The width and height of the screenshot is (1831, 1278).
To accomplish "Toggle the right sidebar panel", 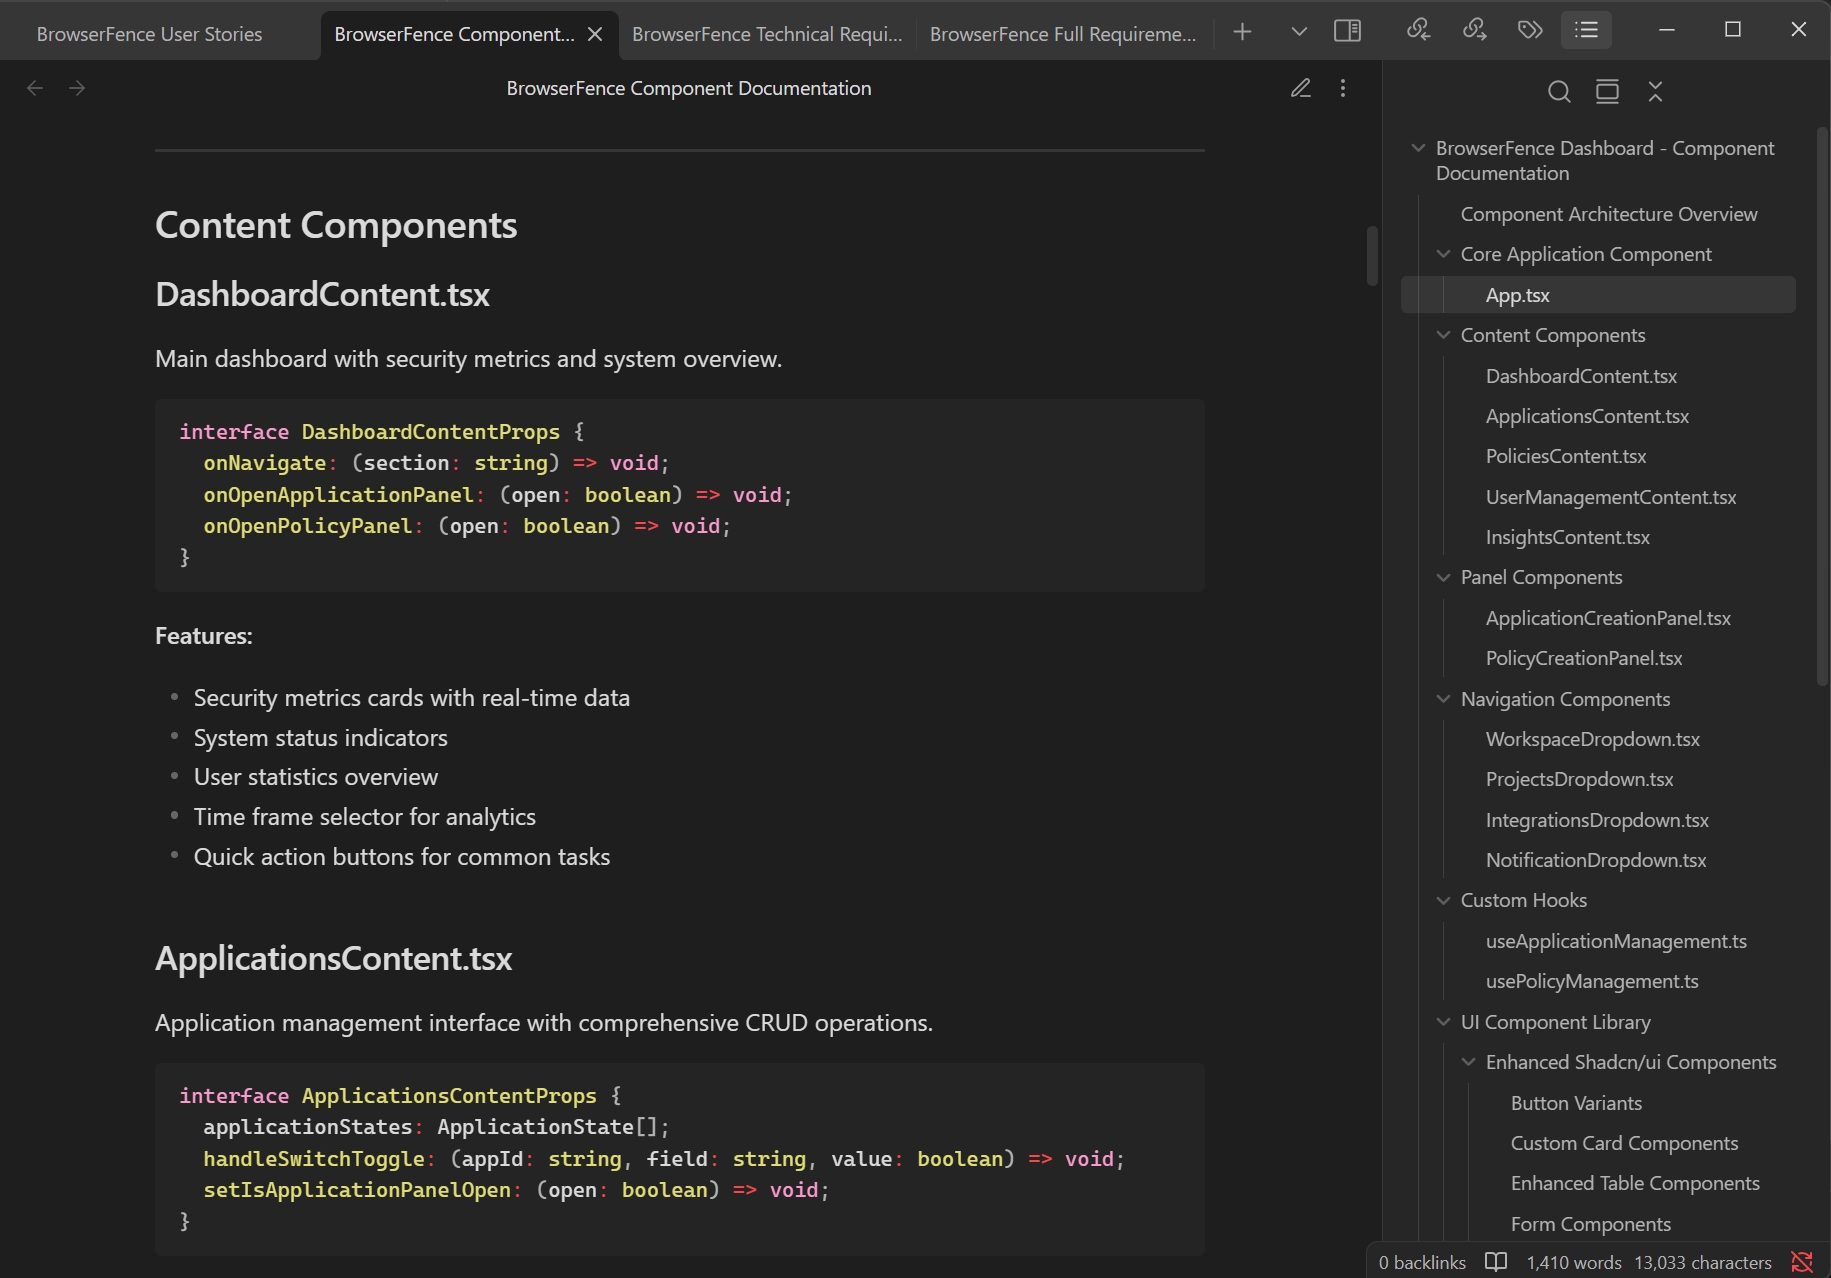I will click(x=1348, y=31).
